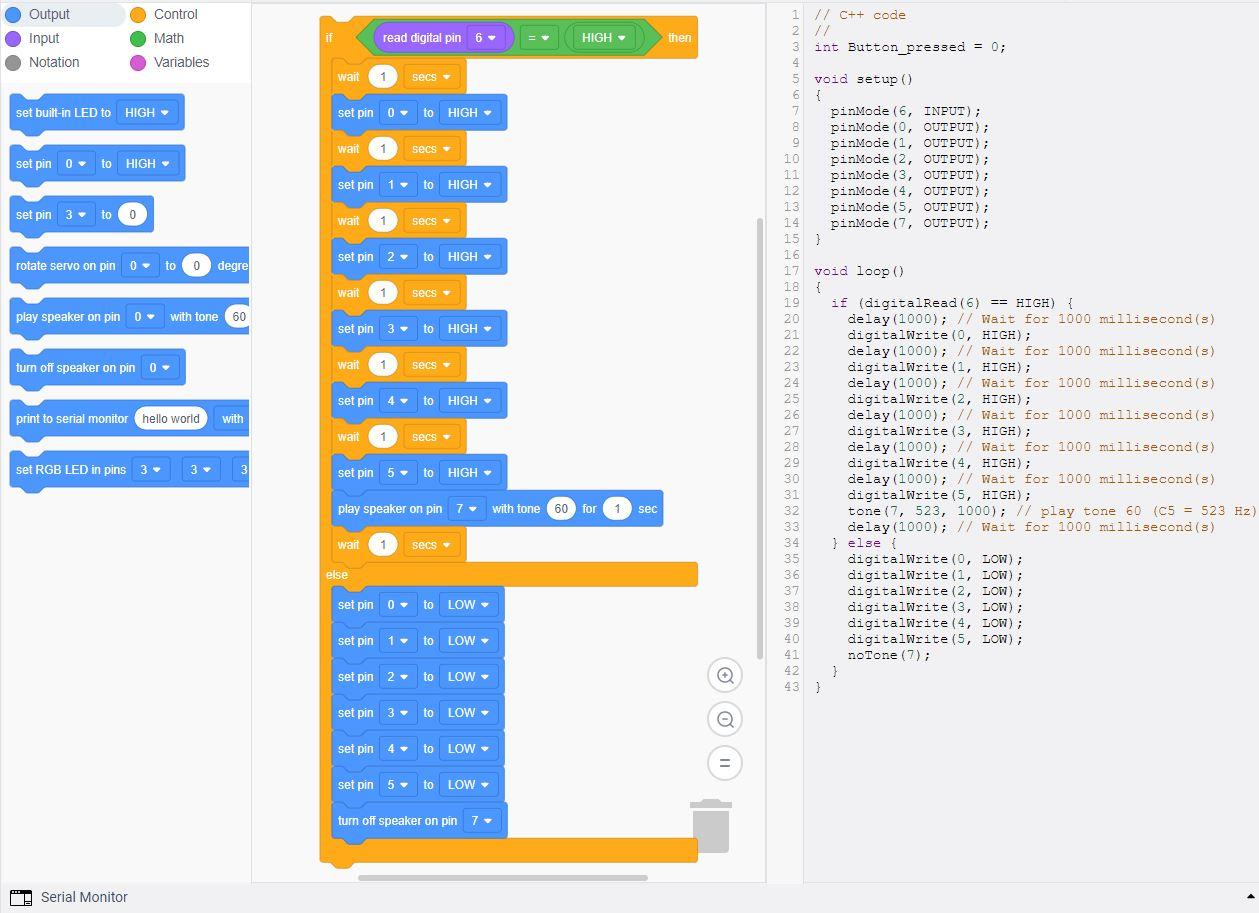Screen dimensions: 1259x913
Task: Click the Serial Monitor icon
Action: (x=24, y=898)
